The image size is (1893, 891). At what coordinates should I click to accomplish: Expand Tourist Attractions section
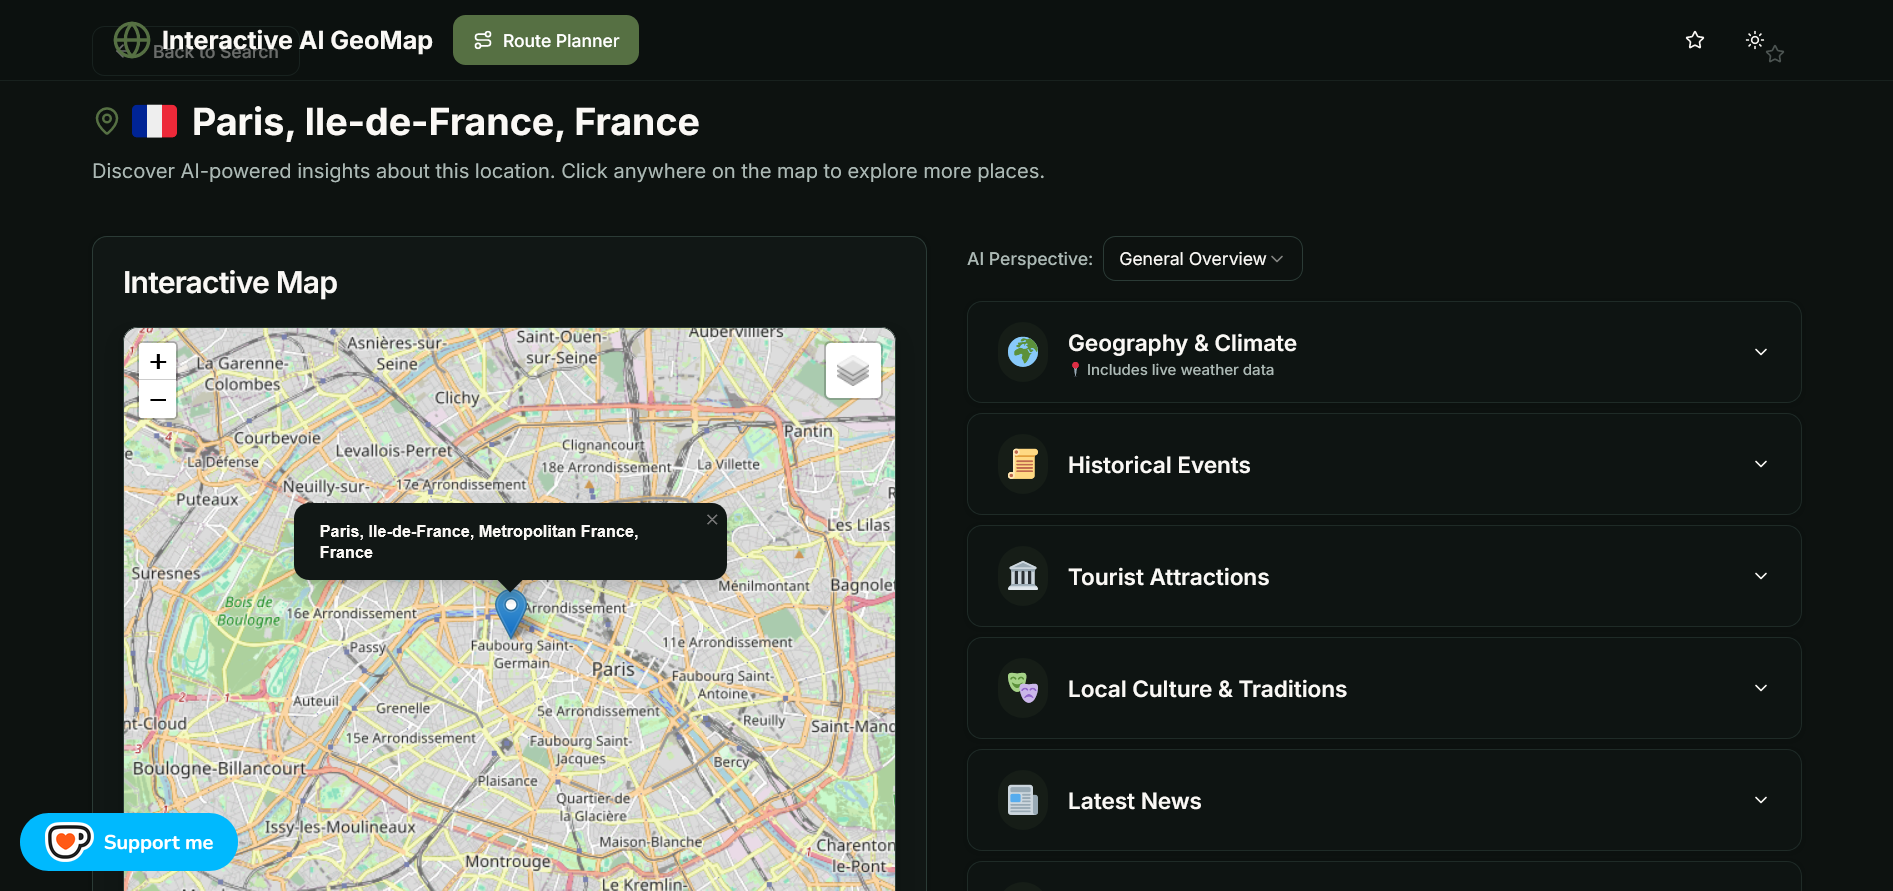pos(1384,576)
